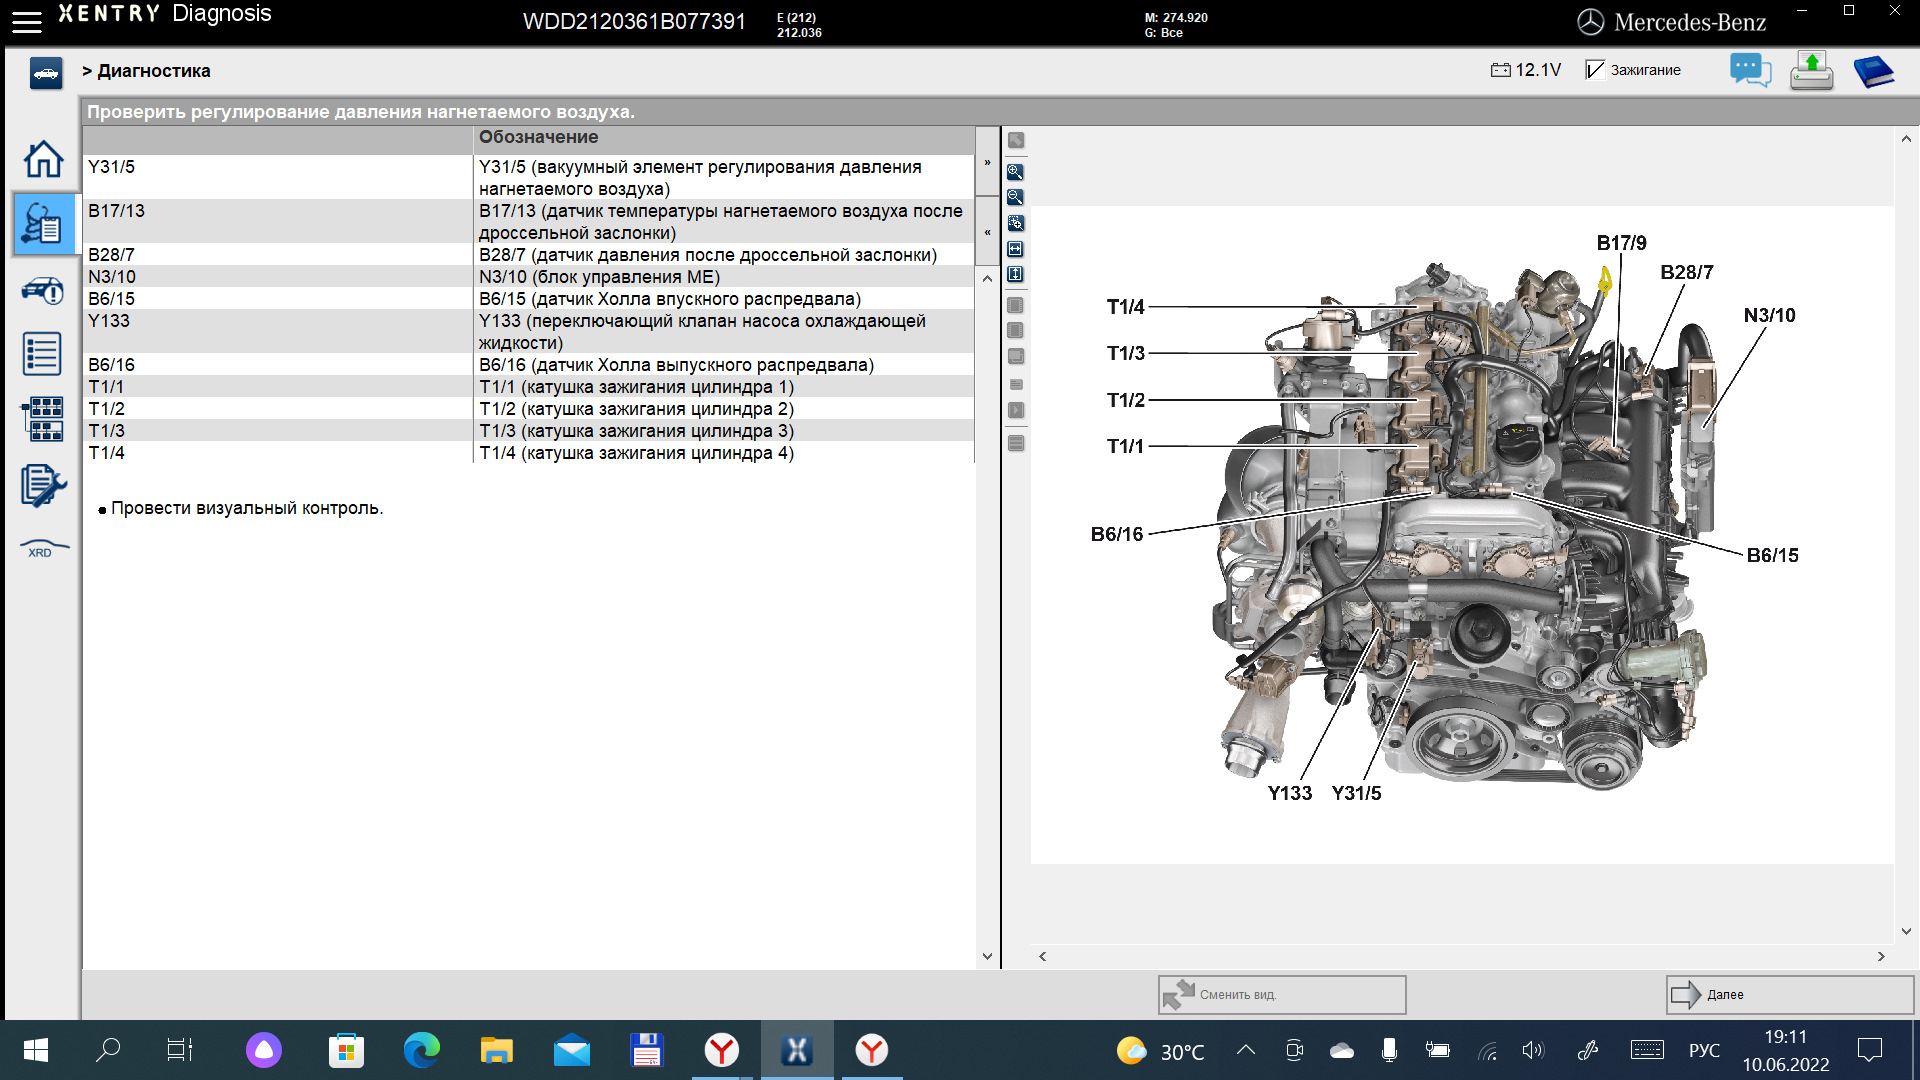Expand the panel with double right arrow
1920x1080 pixels.
(987, 162)
